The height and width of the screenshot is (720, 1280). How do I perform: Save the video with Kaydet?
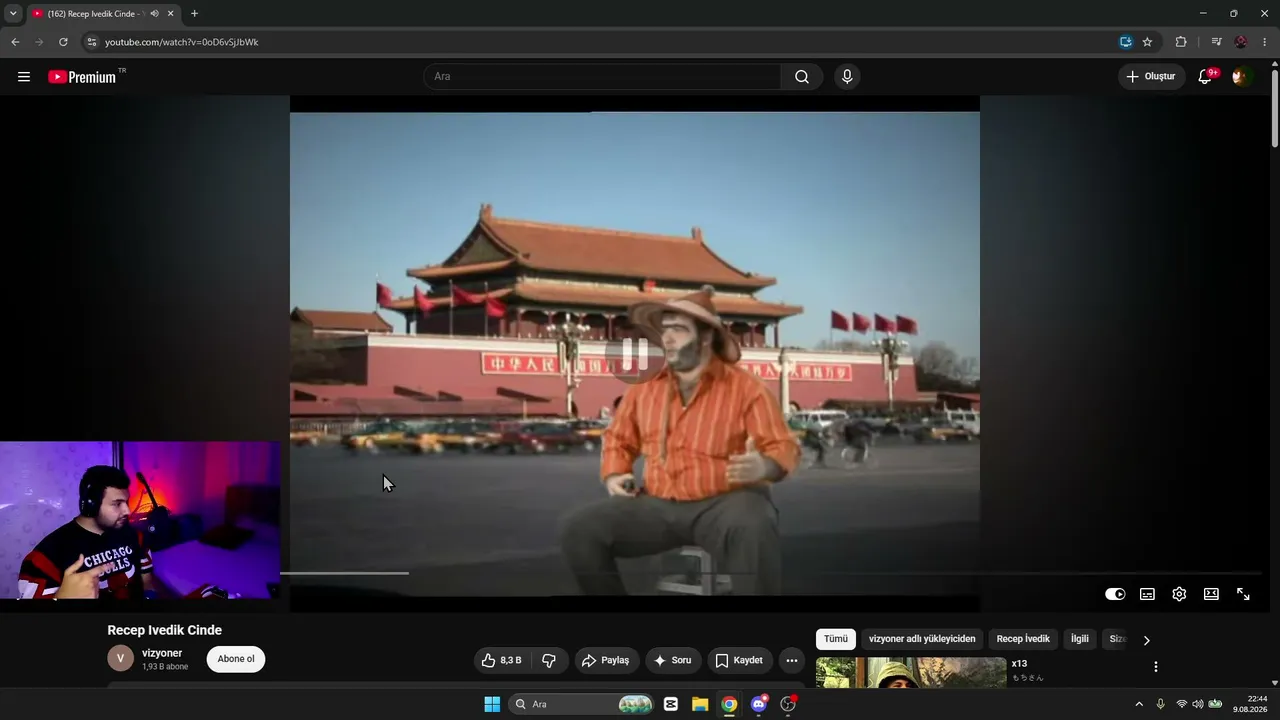[739, 660]
